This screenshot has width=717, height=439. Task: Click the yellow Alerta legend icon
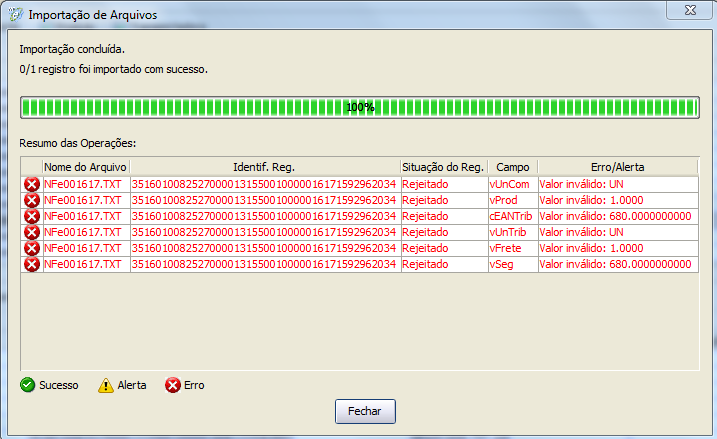point(106,385)
